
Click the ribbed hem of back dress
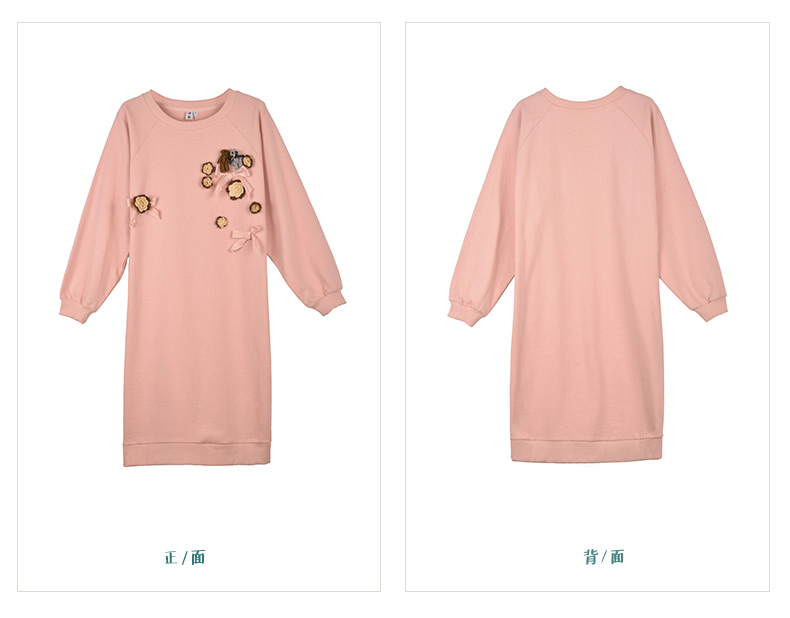[586, 450]
